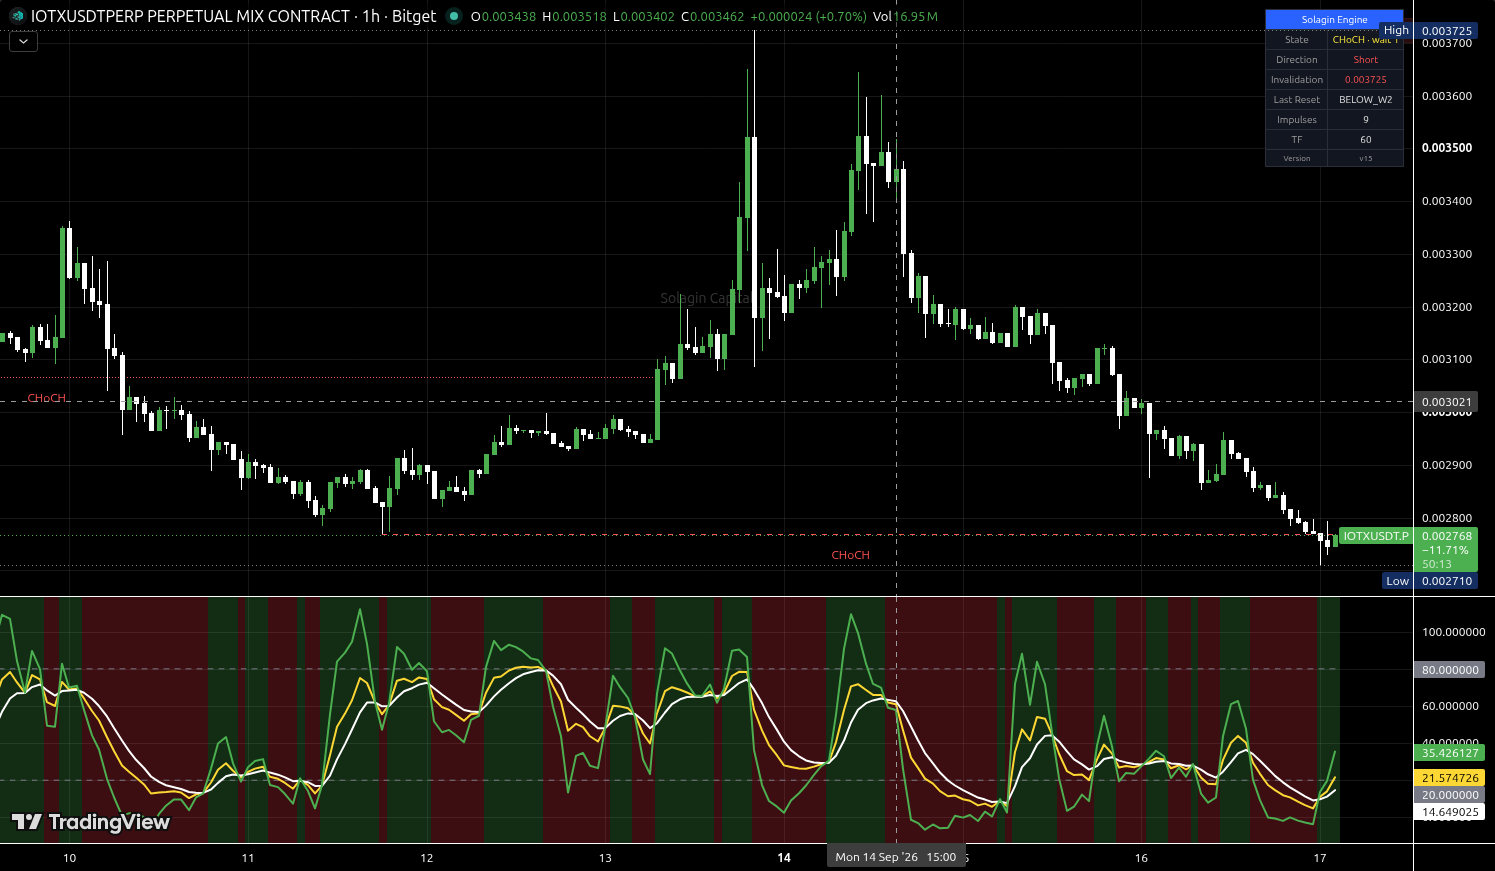Viewport: 1495px width, 871px height.
Task: Click the green oscillator value 35.426127
Action: (1449, 753)
